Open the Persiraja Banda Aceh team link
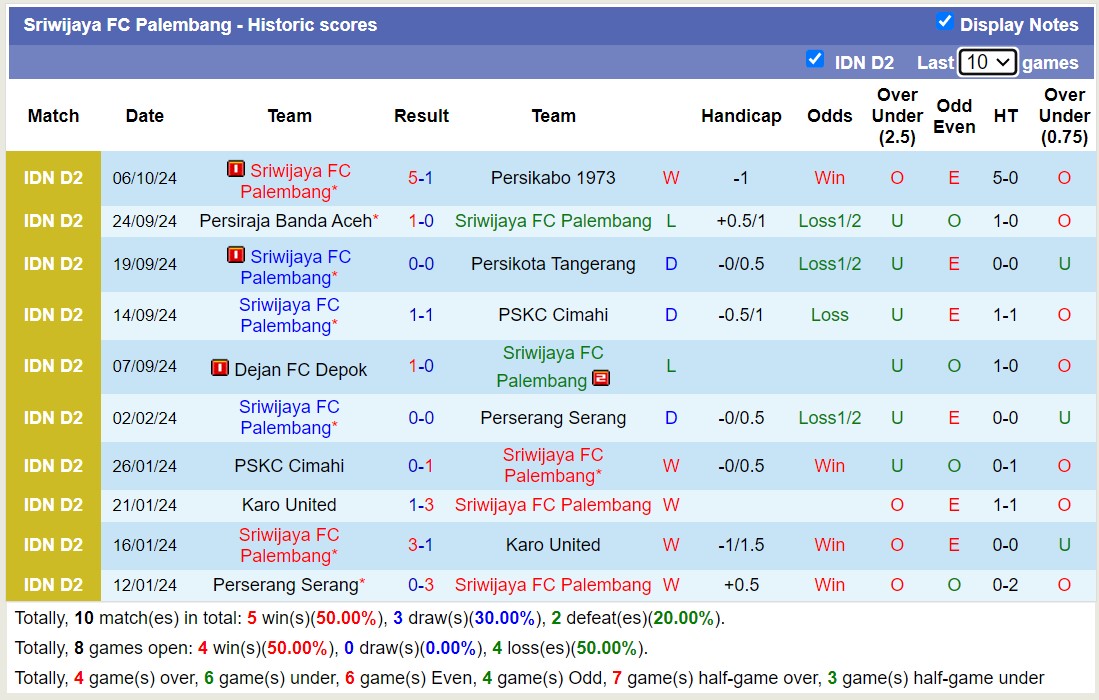Viewport: 1099px width, 700px height. 285,221
